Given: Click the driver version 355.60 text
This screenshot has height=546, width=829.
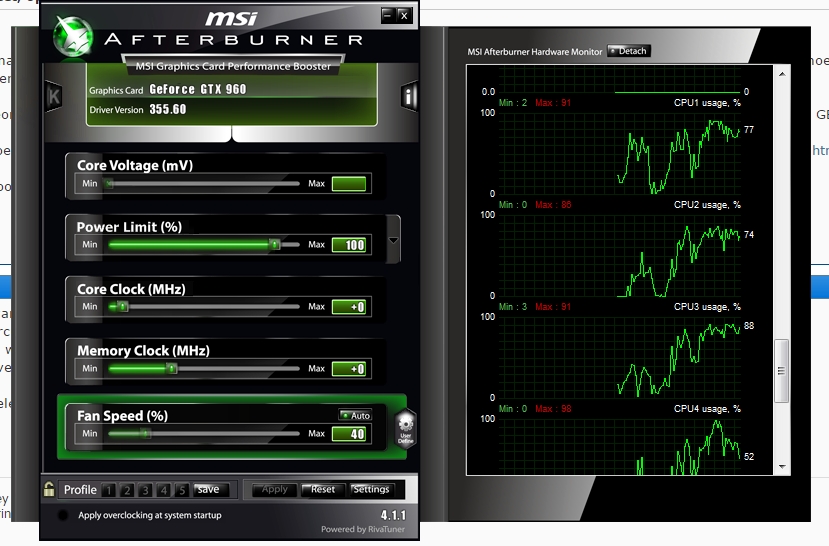Looking at the screenshot, I should pyautogui.click(x=168, y=109).
